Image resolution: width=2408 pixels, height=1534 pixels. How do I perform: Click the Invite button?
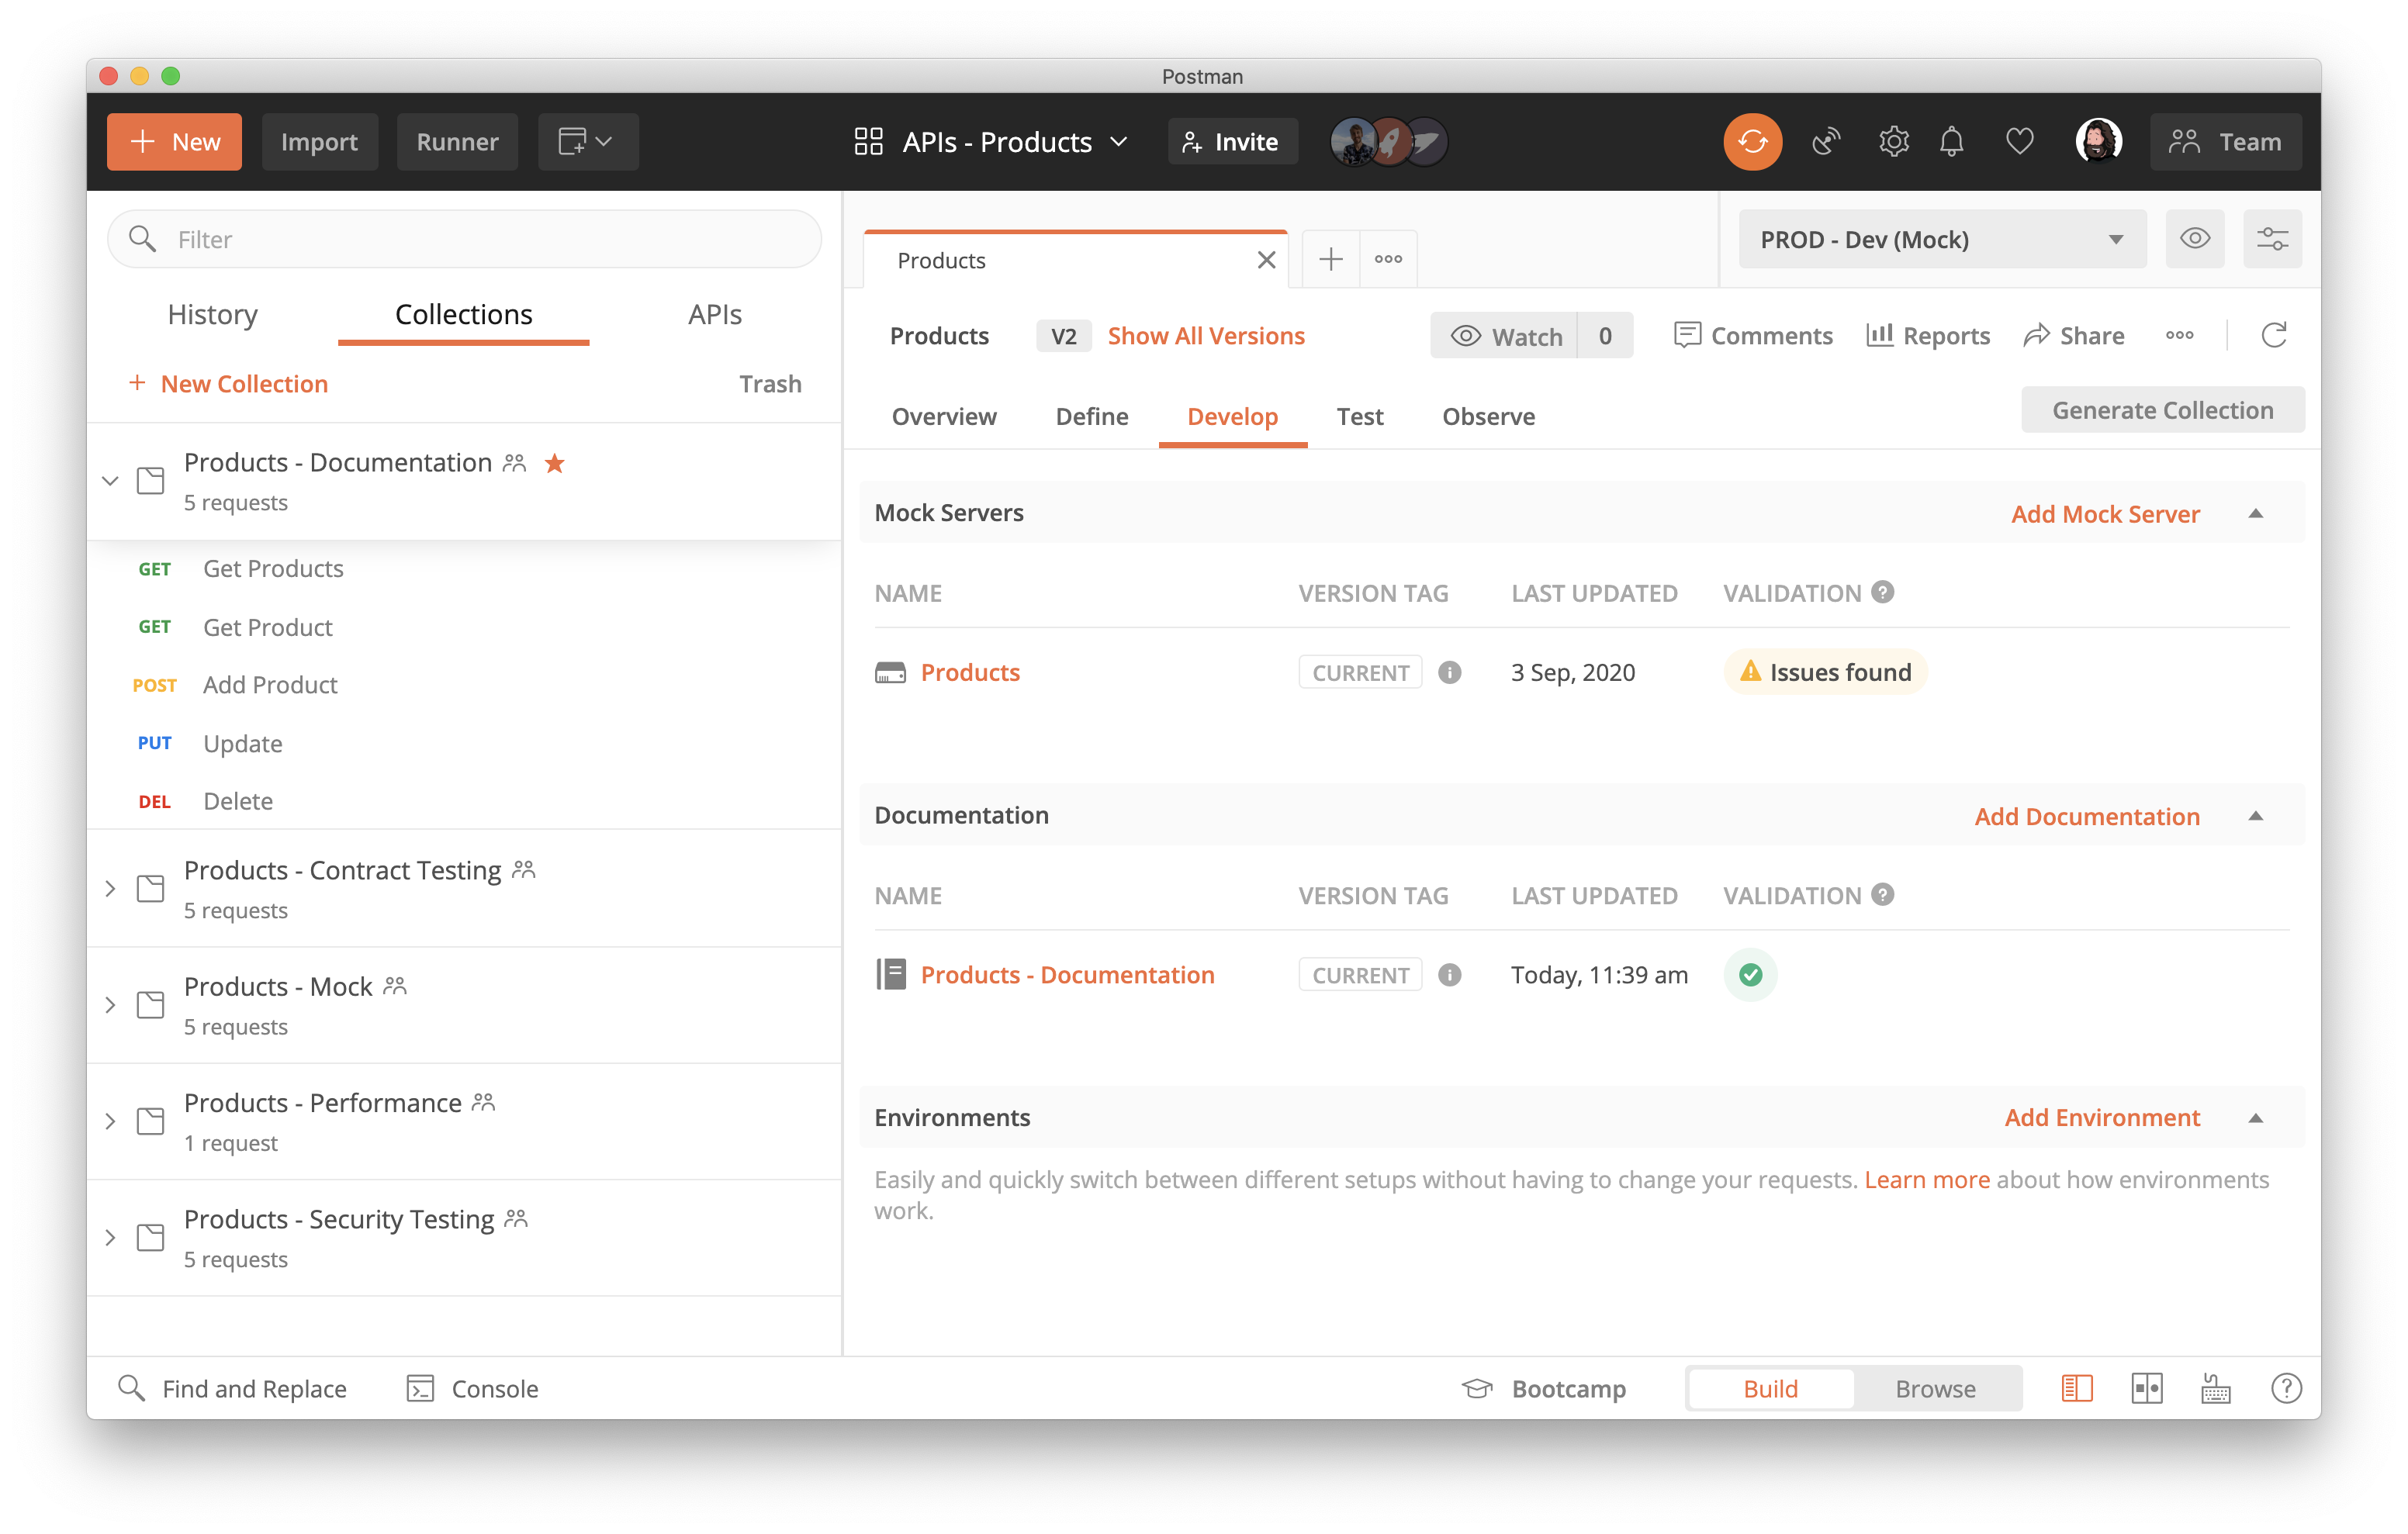pyautogui.click(x=1232, y=141)
